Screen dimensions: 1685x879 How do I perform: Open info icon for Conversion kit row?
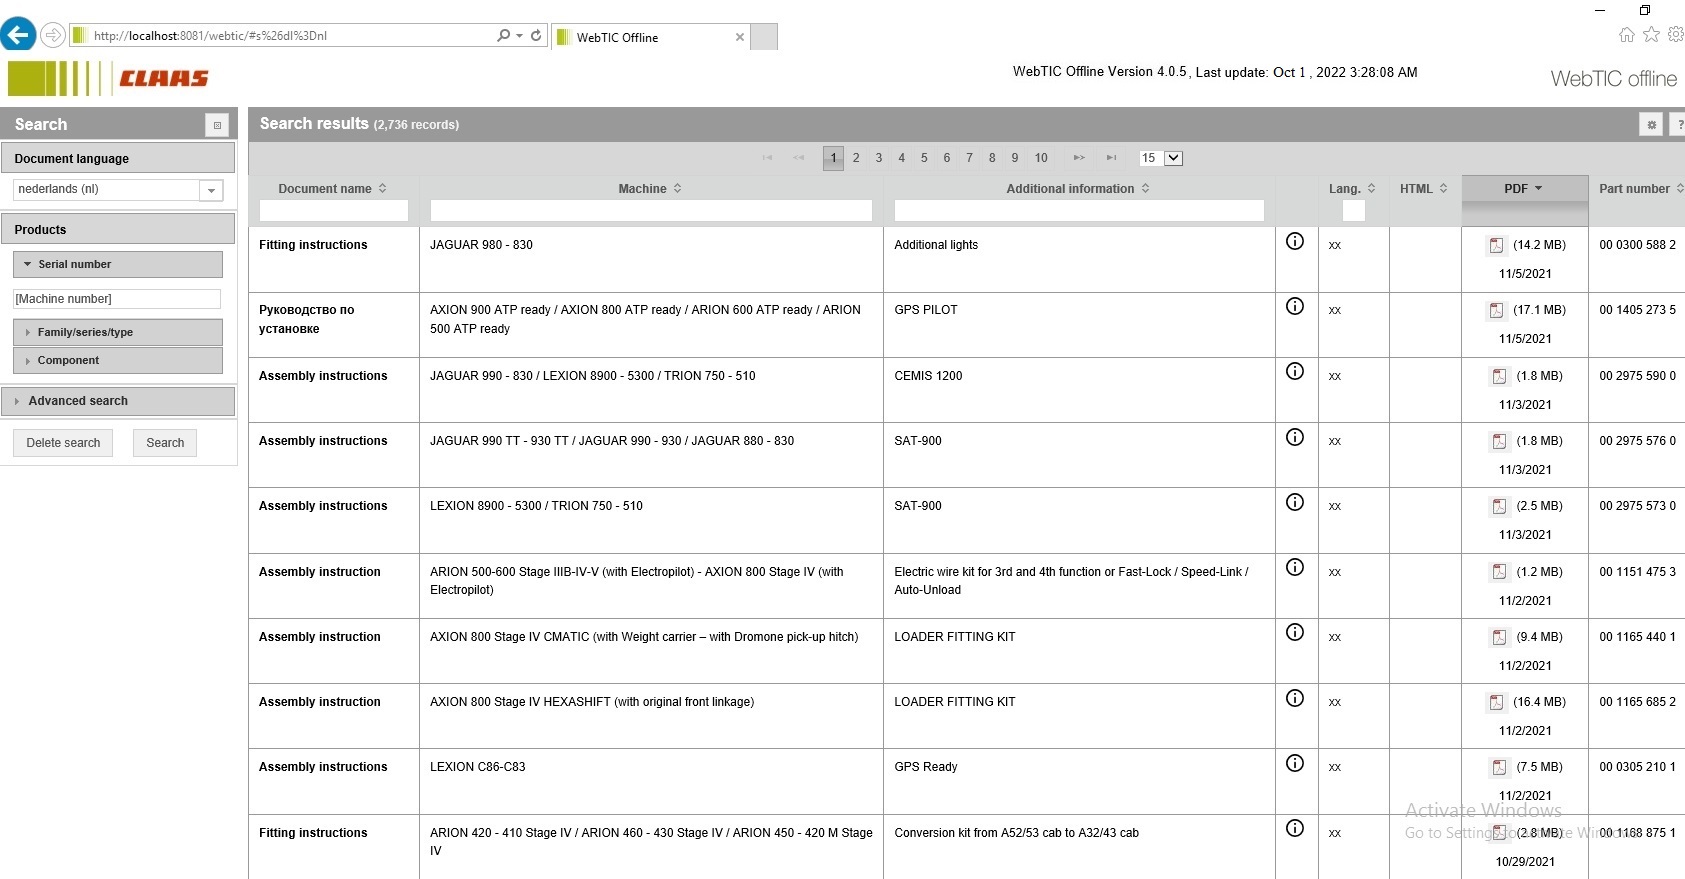click(1295, 828)
